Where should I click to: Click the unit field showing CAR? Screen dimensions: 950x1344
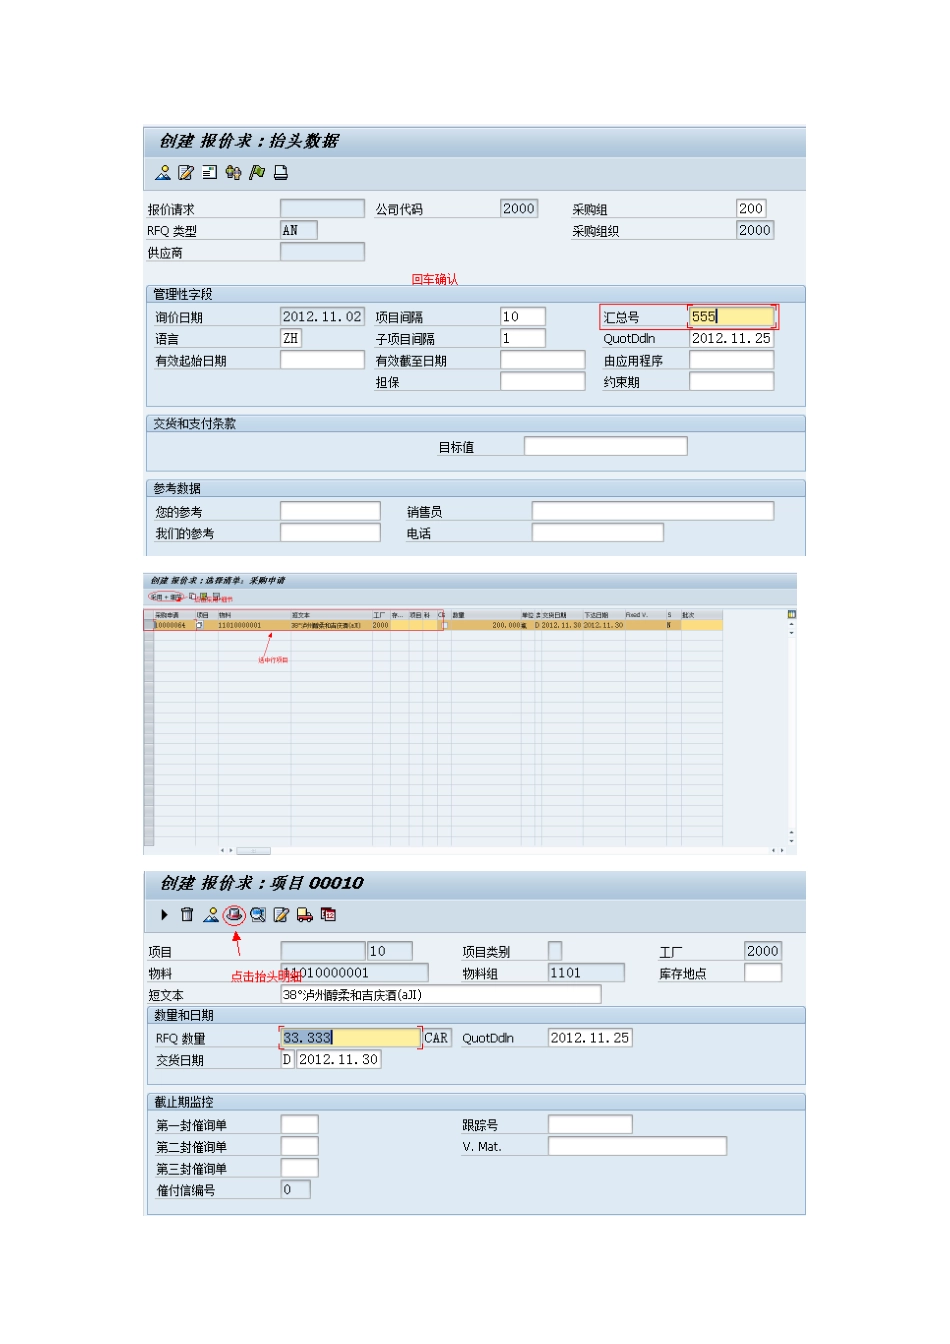pyautogui.click(x=437, y=1038)
